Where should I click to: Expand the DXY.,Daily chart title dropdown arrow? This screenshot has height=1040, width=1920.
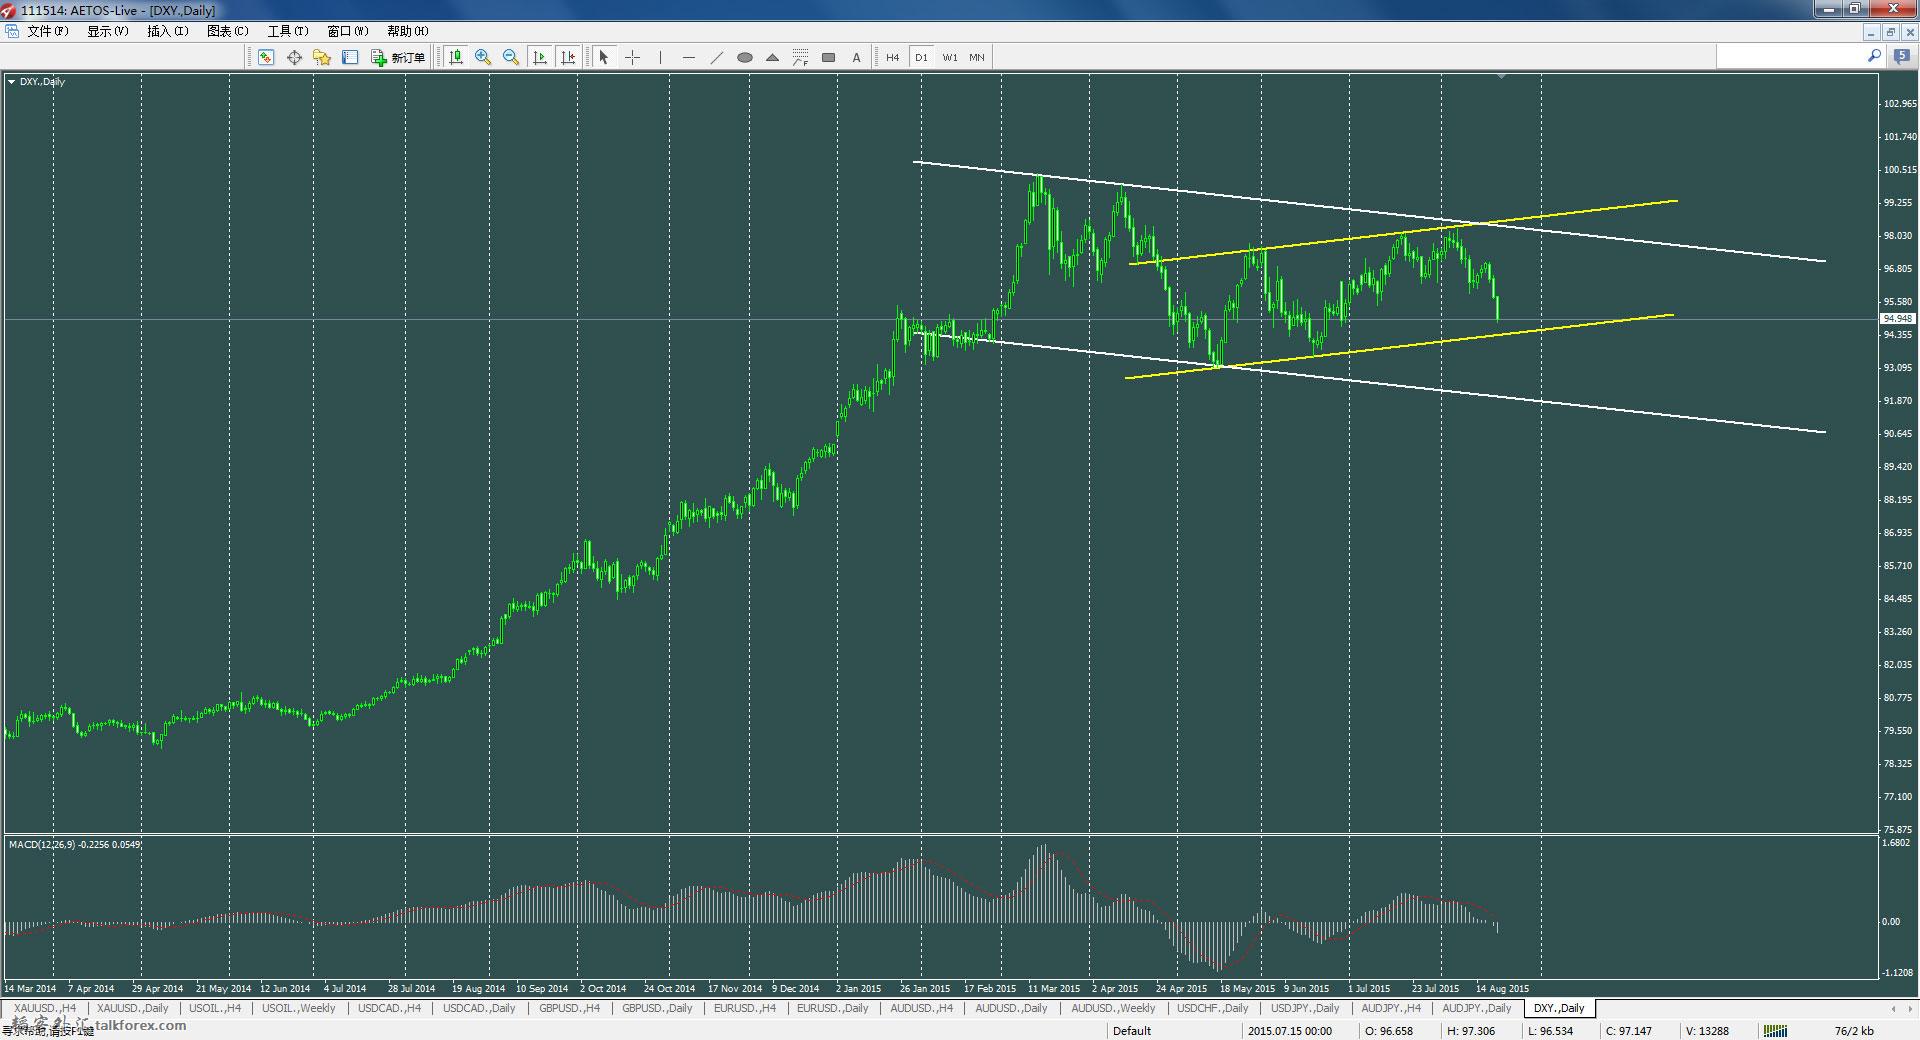11,82
